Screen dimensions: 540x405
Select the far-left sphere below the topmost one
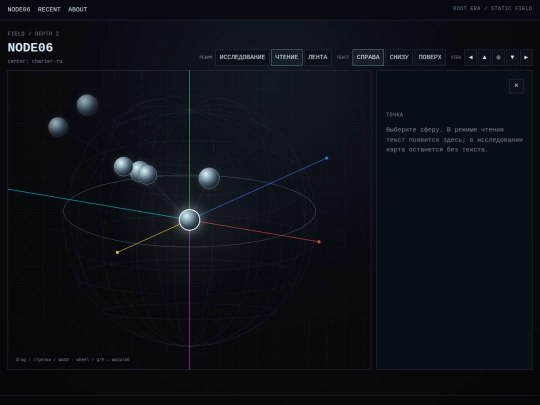(58, 127)
